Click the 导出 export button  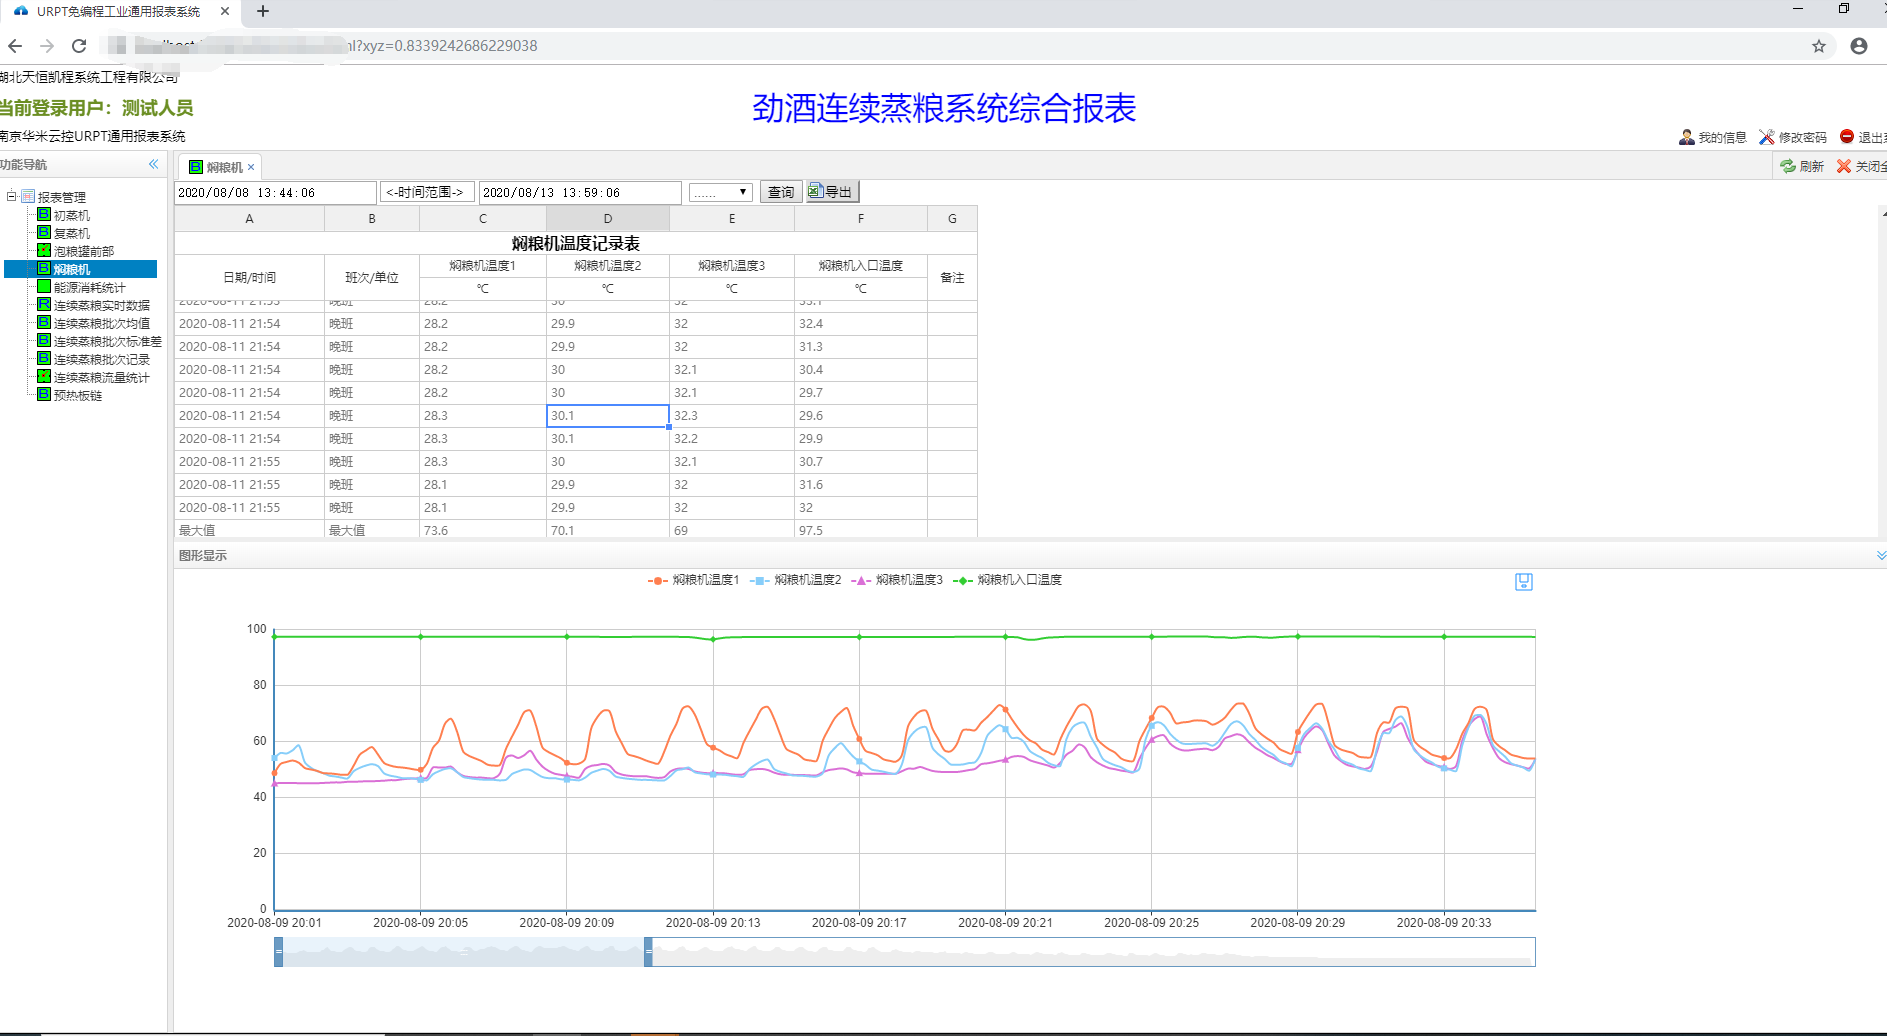pyautogui.click(x=832, y=192)
